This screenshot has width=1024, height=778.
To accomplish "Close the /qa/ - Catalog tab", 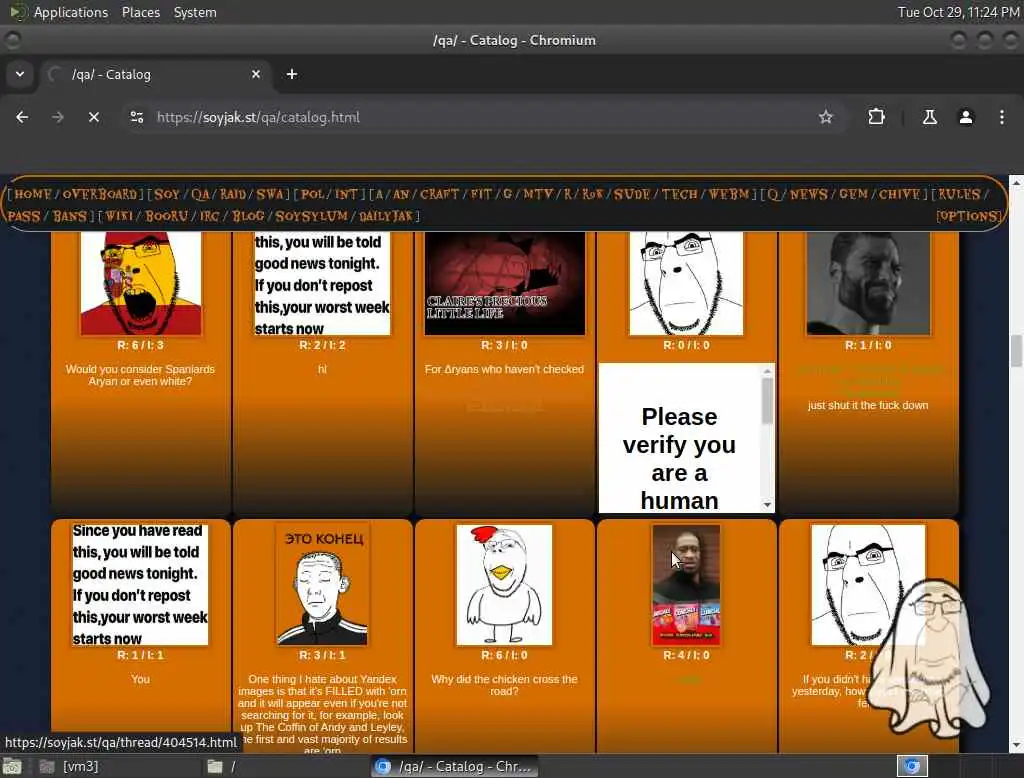I will pos(256,74).
